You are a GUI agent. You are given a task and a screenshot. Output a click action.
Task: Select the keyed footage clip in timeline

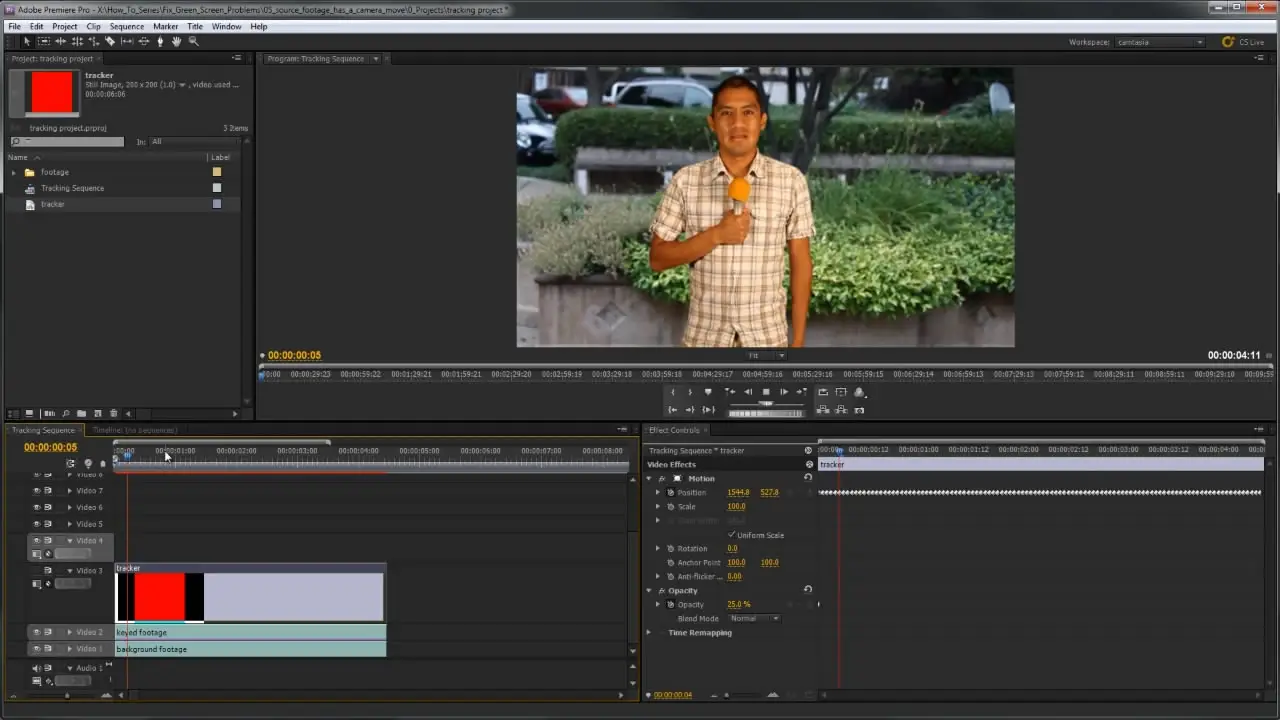[250, 632]
